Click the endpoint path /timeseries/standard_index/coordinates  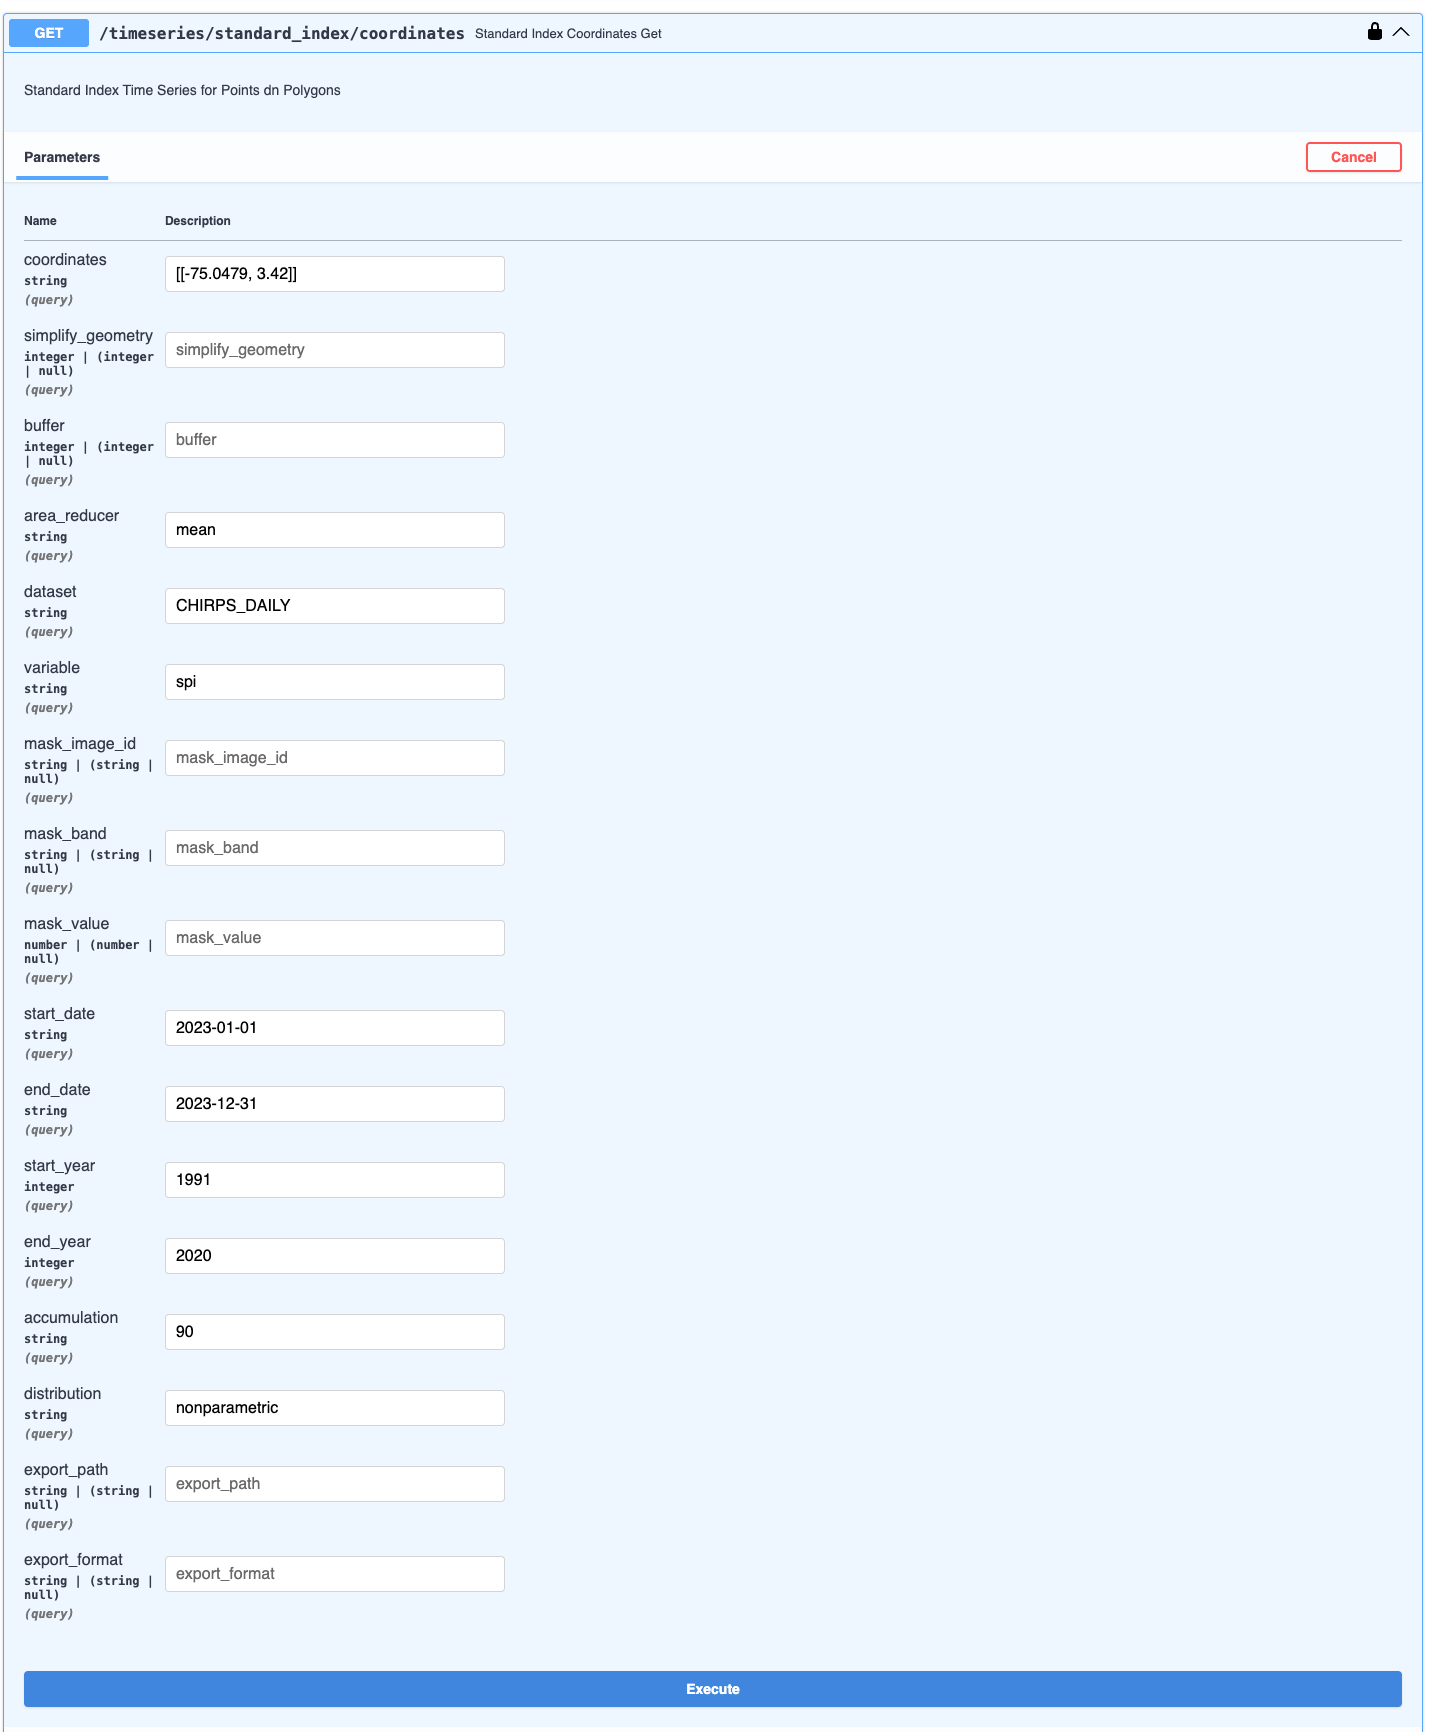click(x=281, y=33)
